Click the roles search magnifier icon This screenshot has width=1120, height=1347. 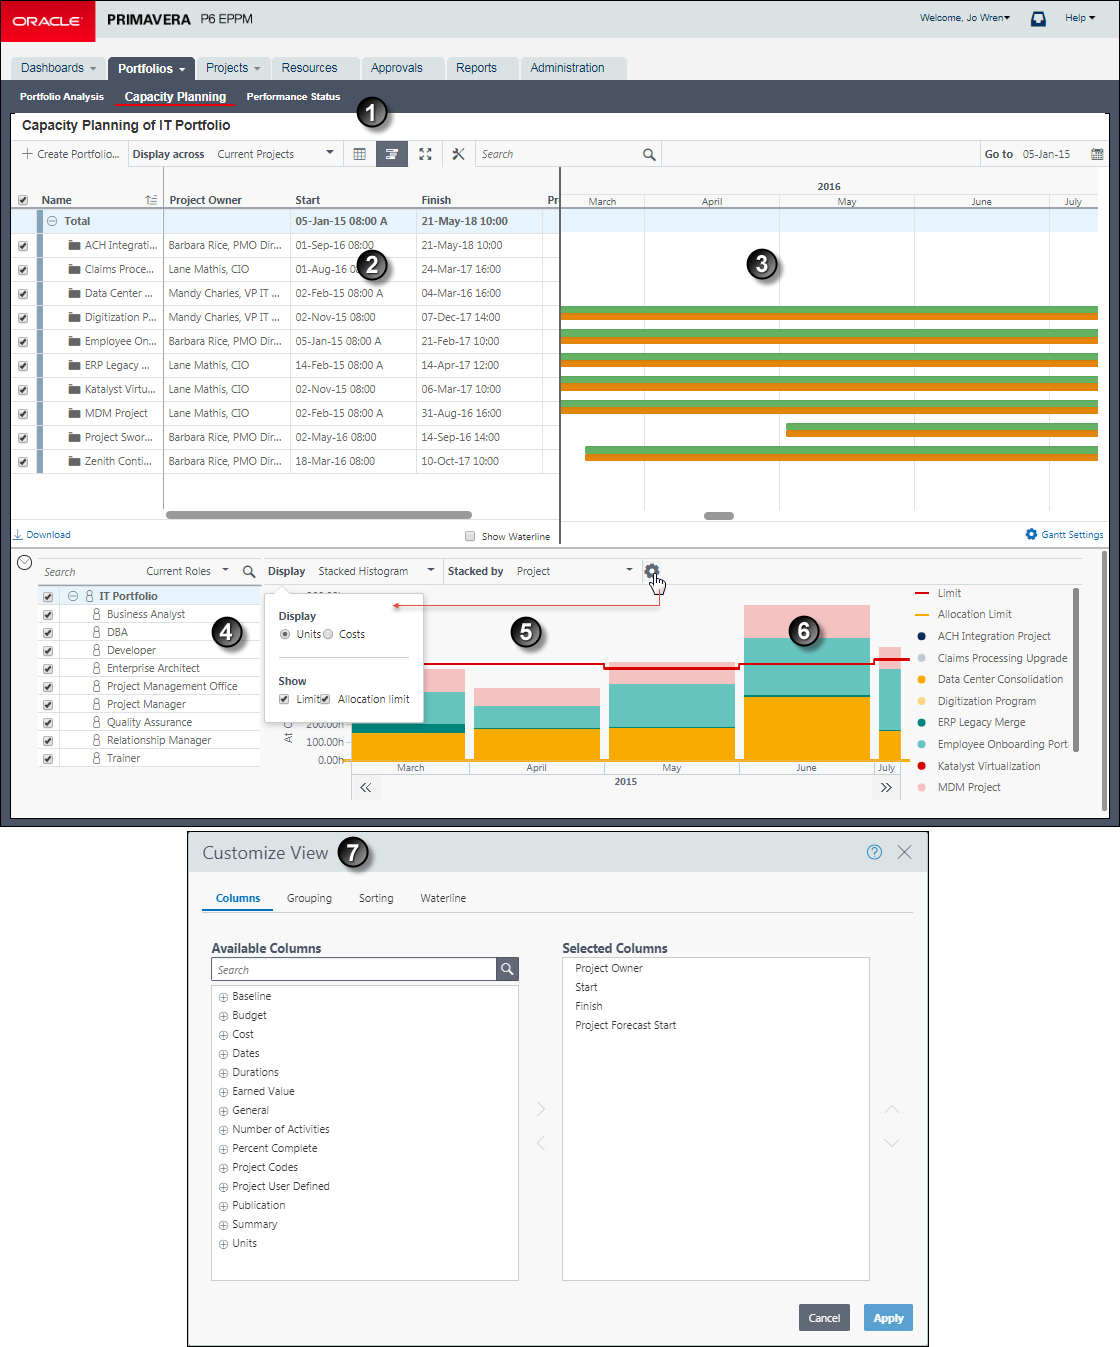click(249, 571)
